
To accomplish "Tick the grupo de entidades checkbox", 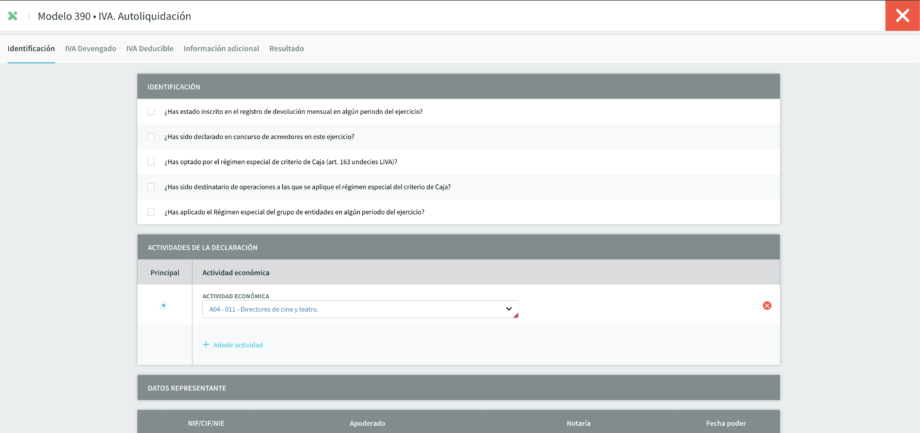I will coord(151,212).
